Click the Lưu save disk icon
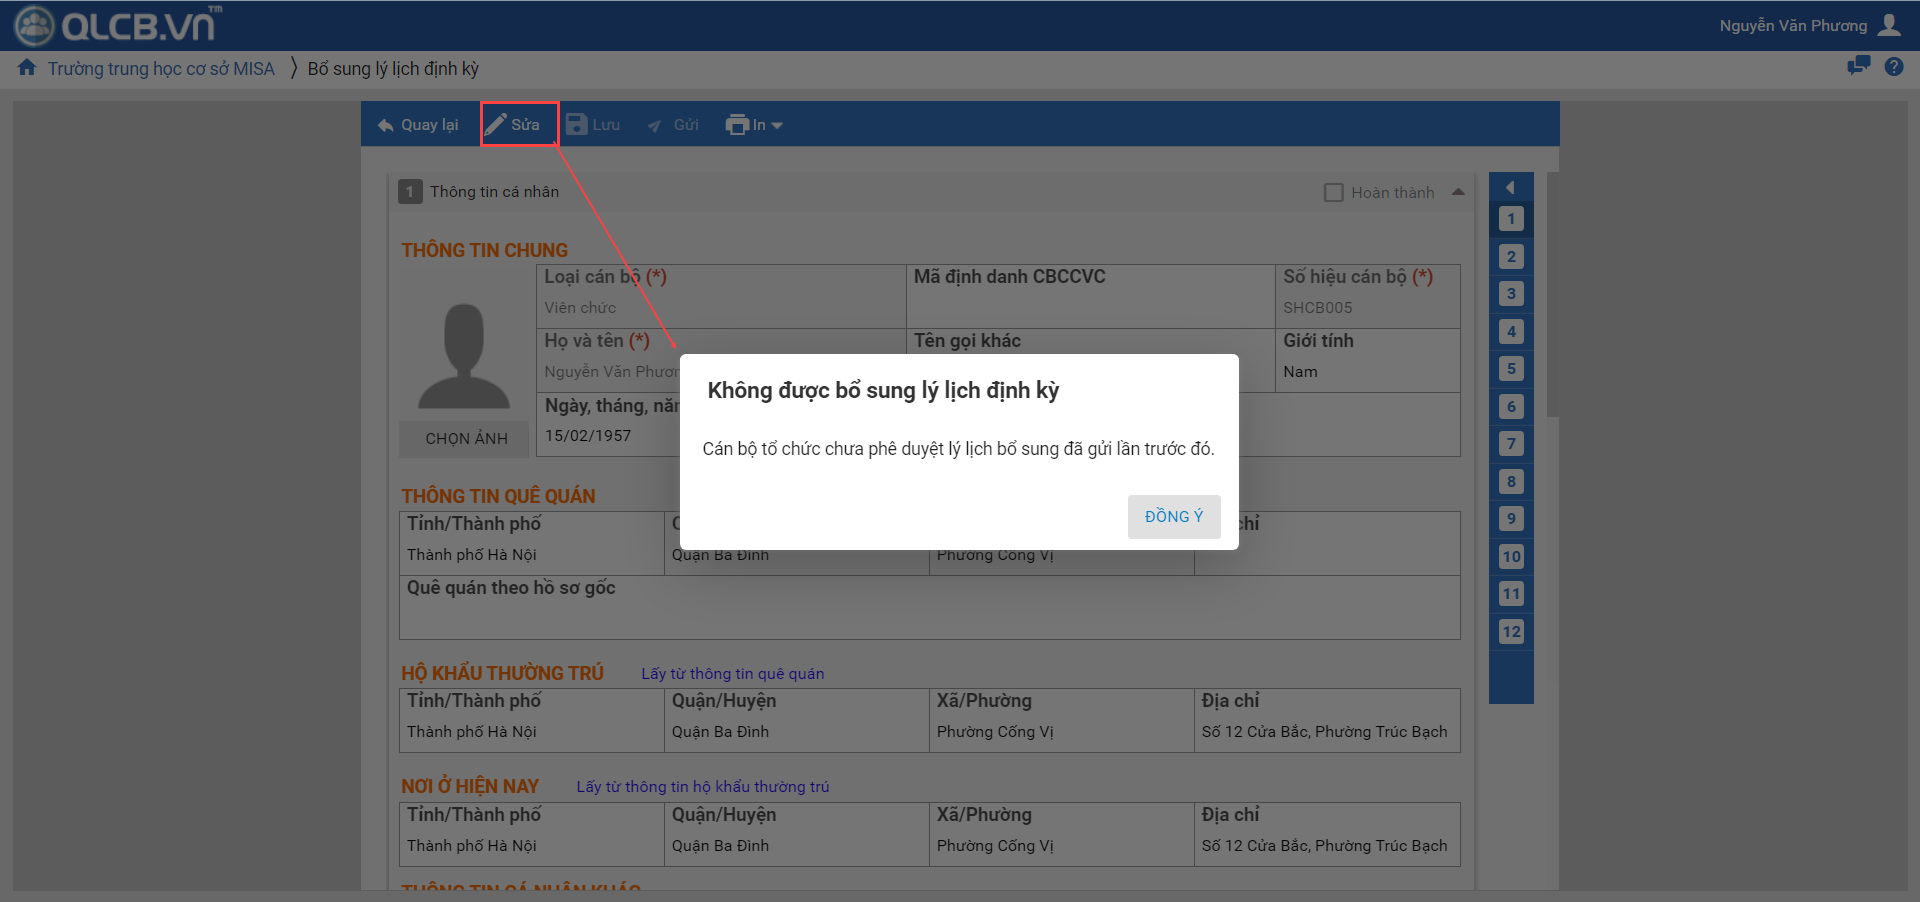Viewport: 1920px width, 902px height. (577, 125)
